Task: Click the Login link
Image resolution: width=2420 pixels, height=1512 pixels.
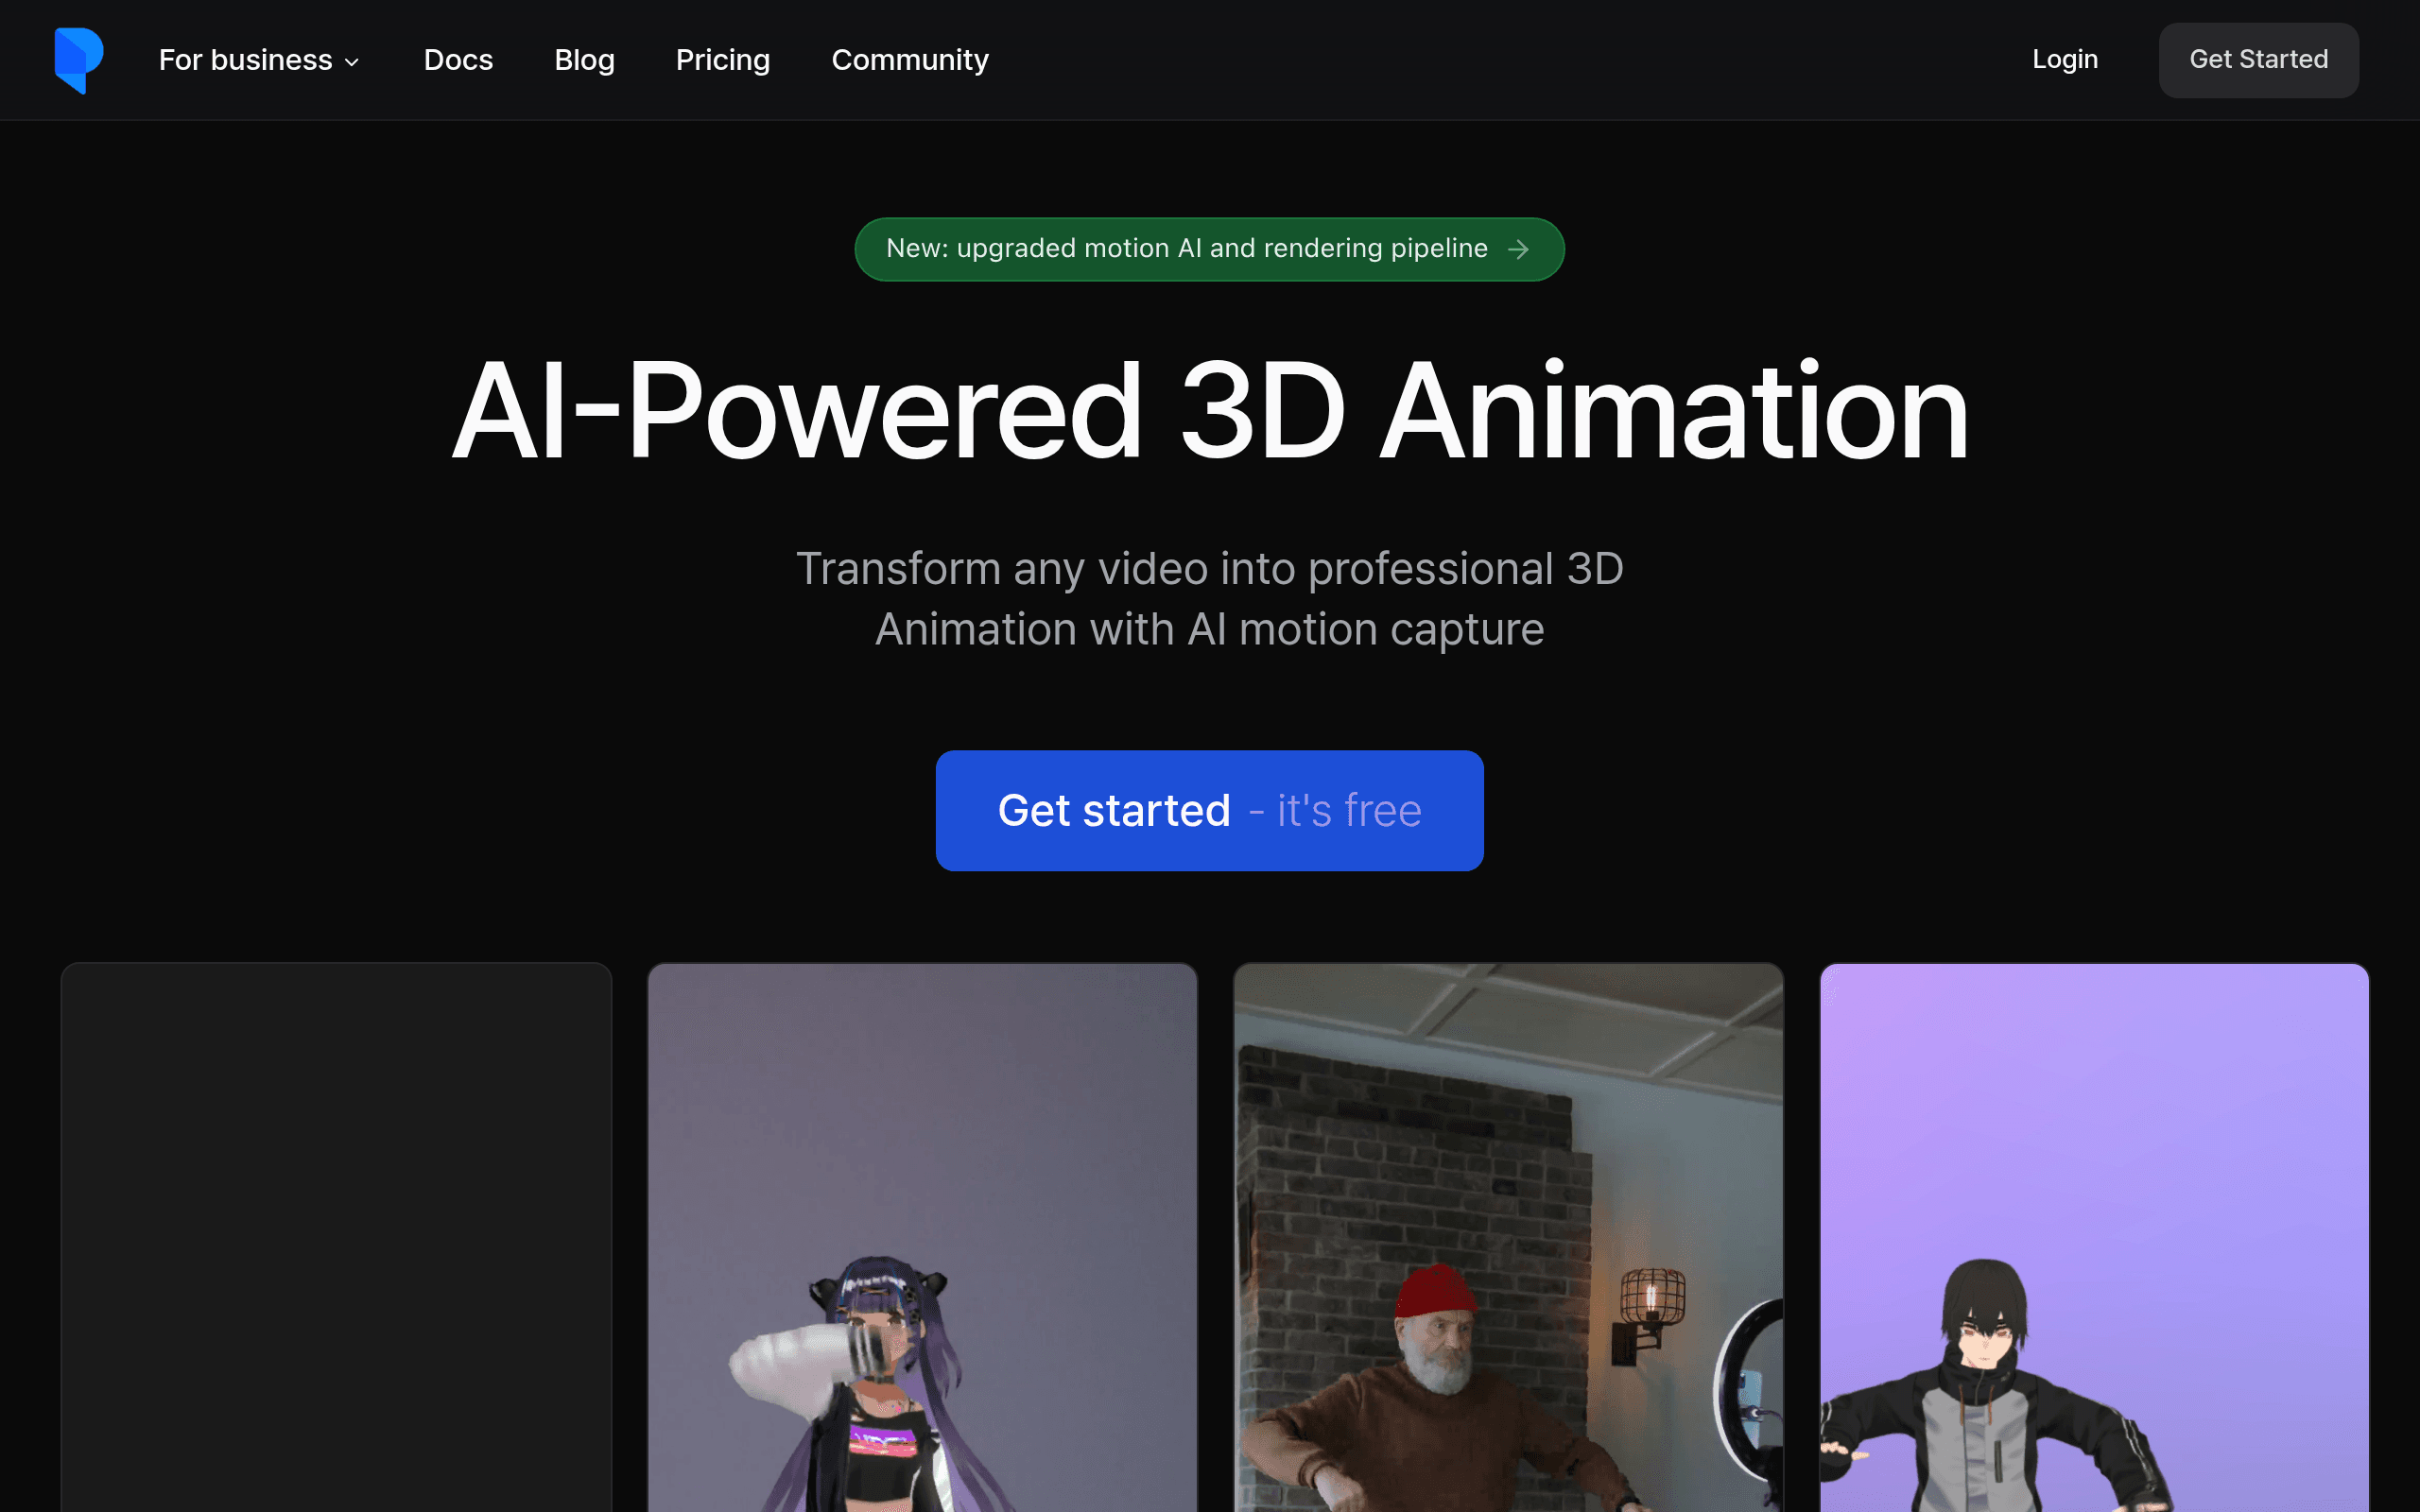Action: [x=2065, y=59]
